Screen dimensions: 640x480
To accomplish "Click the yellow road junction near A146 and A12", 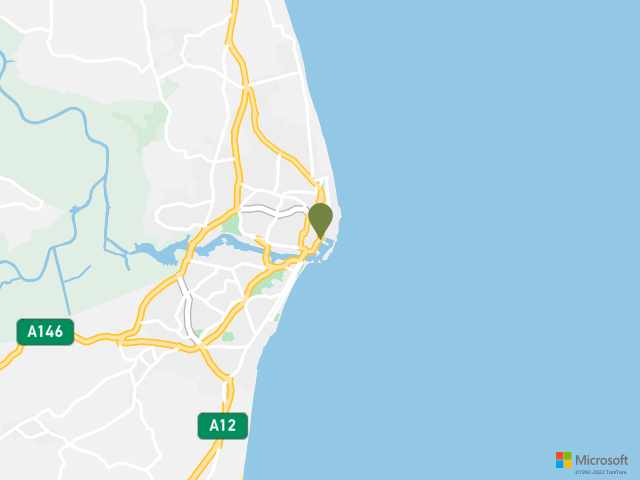I will pos(200,346).
